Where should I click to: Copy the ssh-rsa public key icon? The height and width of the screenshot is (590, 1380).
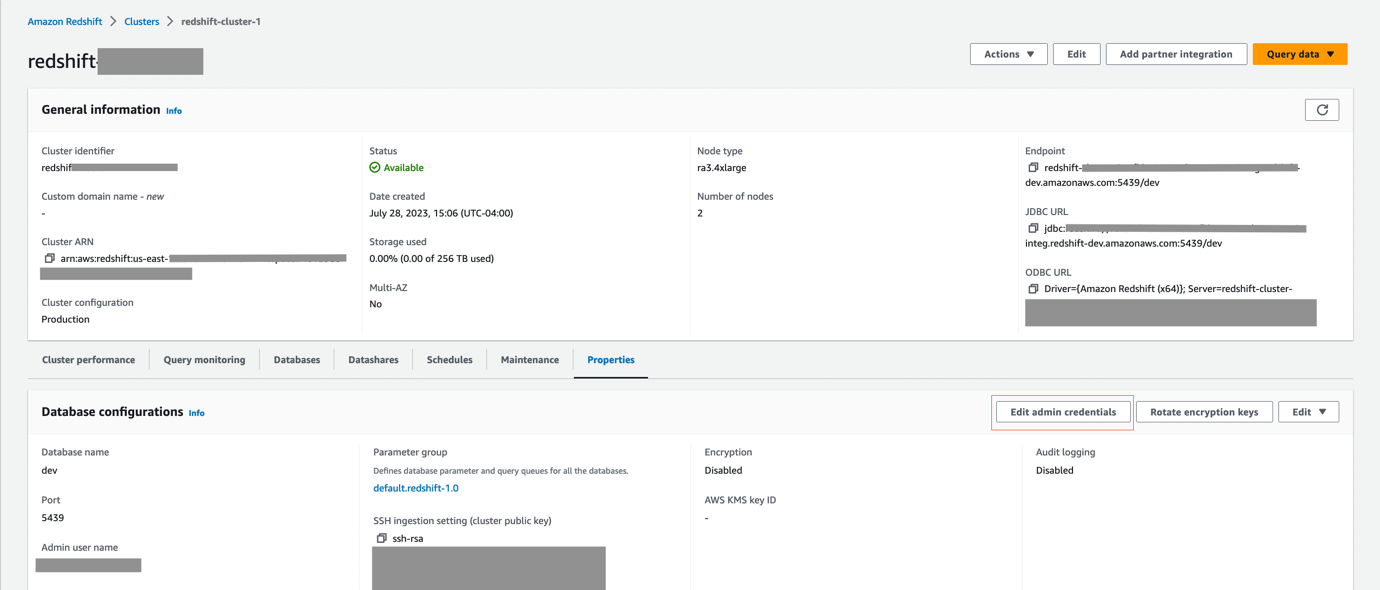coord(381,538)
